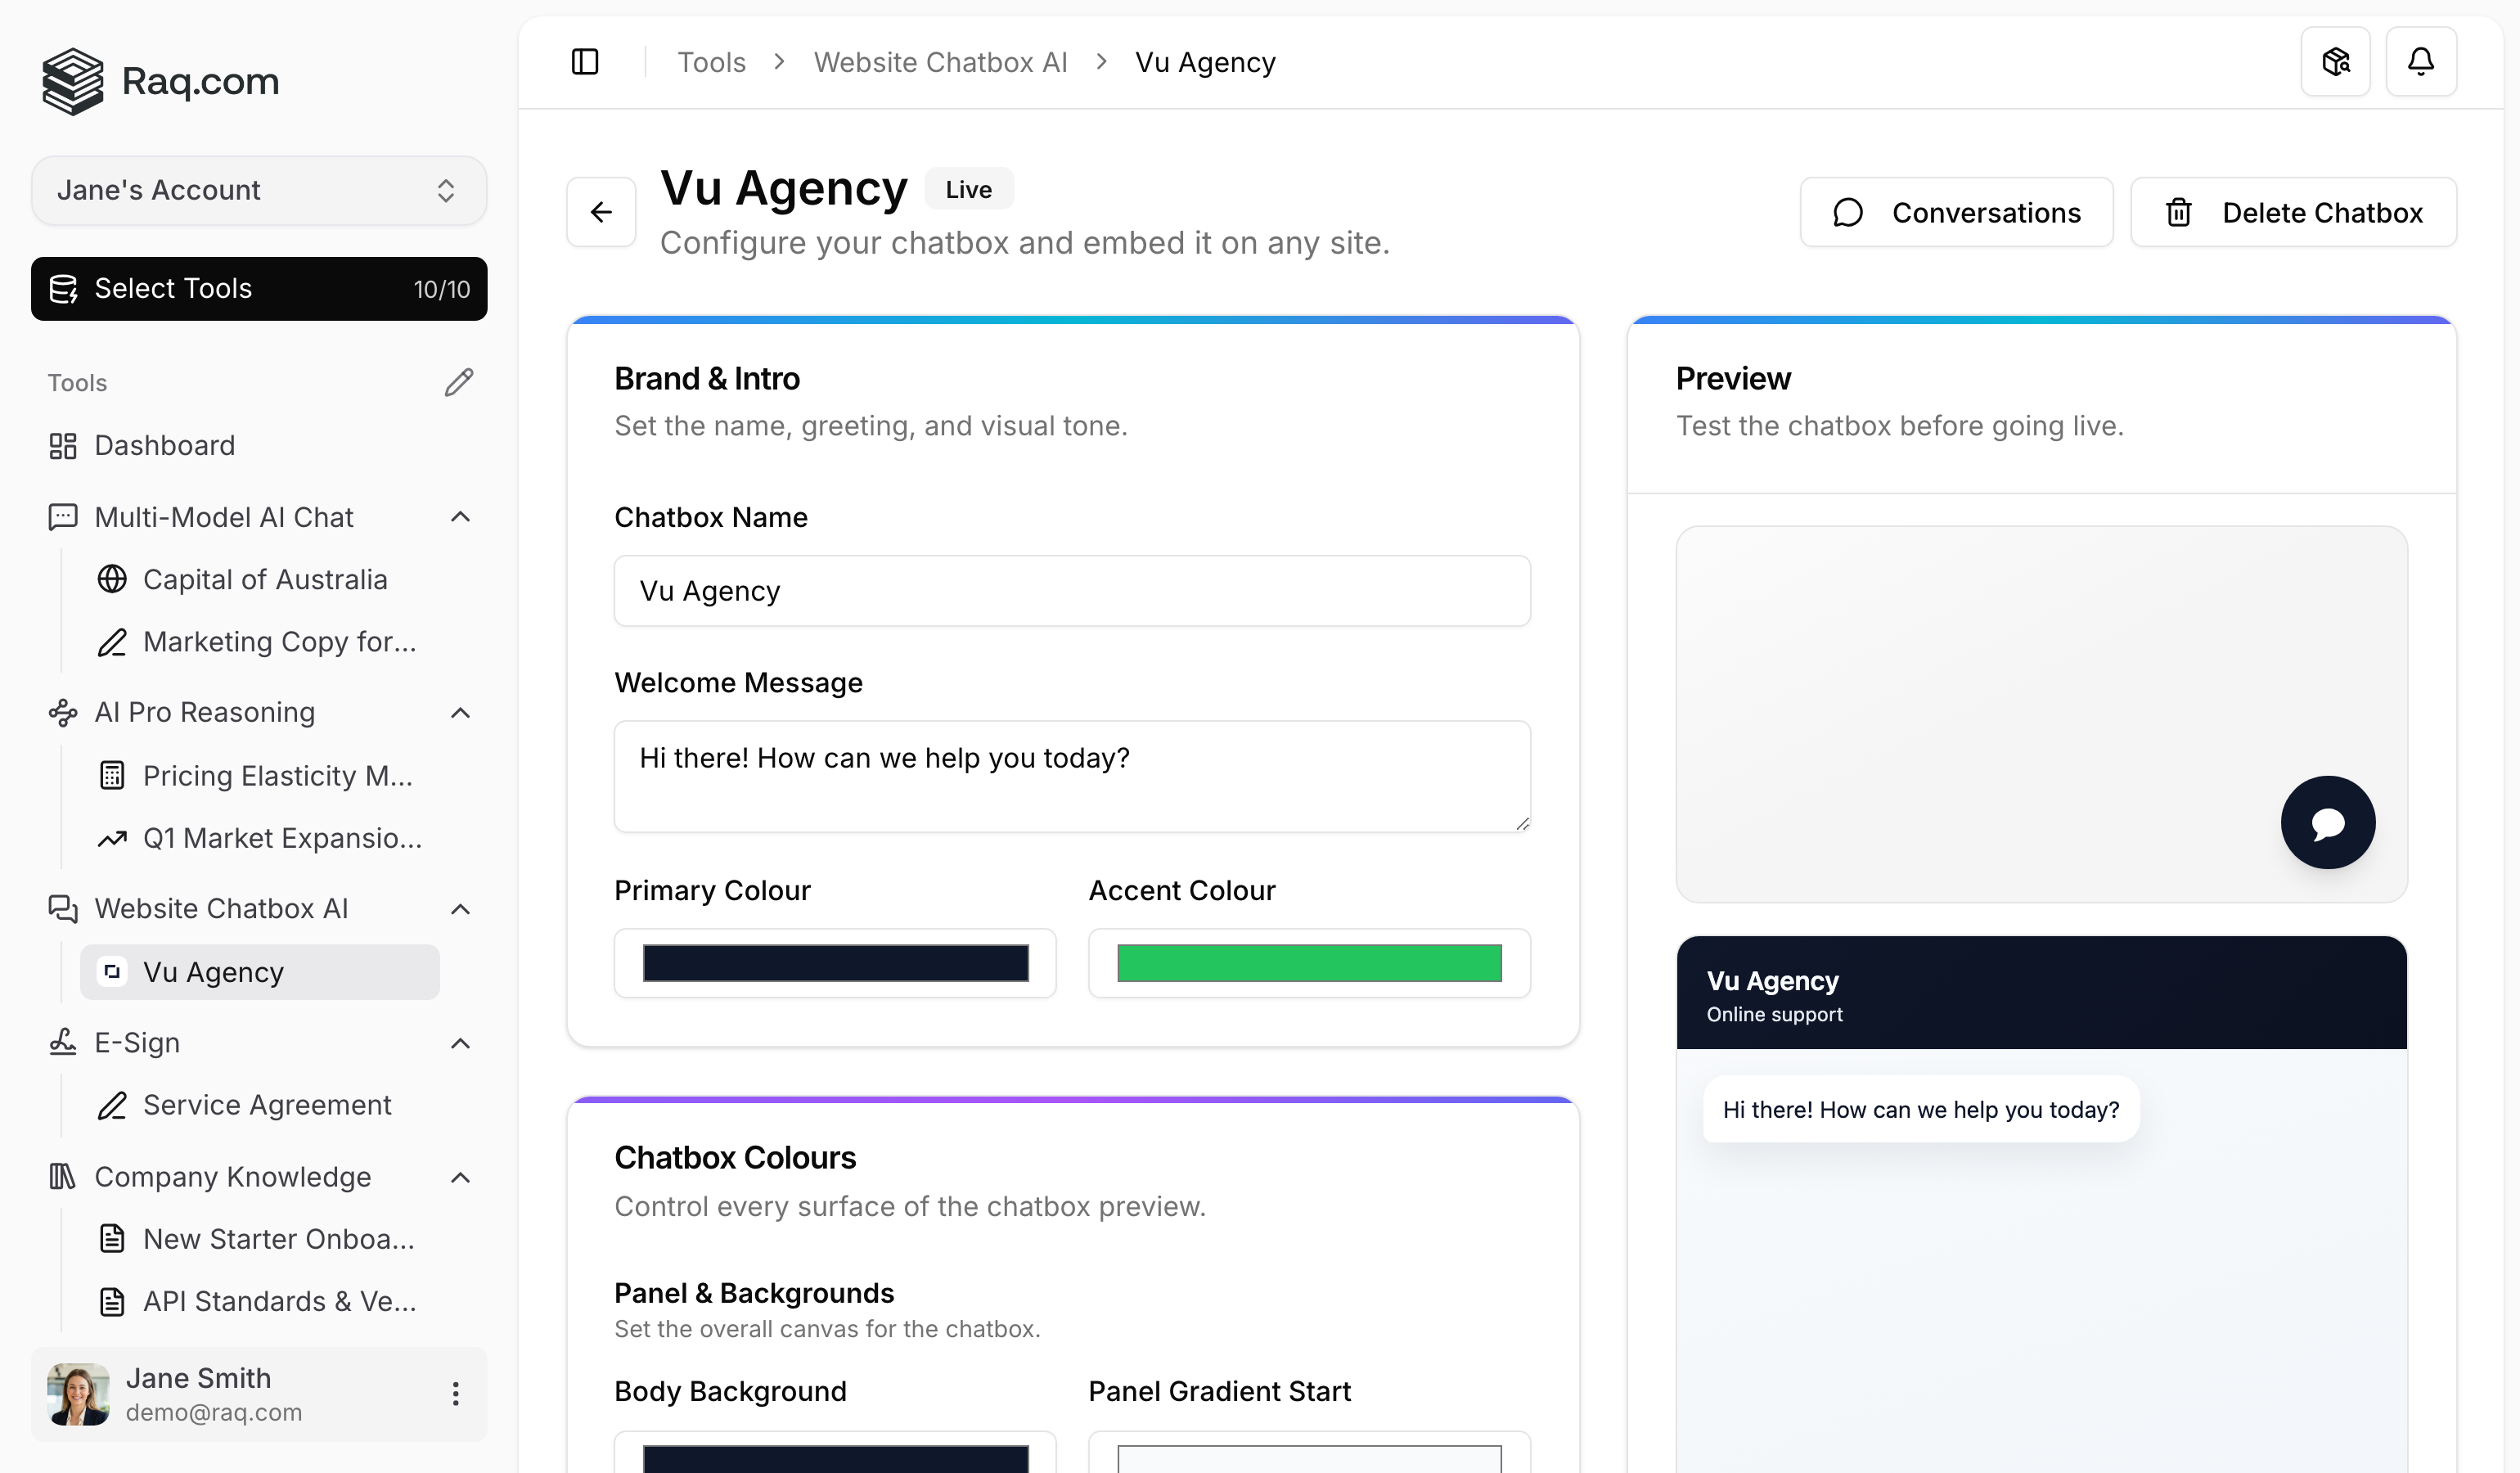Screen dimensions: 2520x1473
Task: Open the Dashboard from the sidebar
Action: pos(164,445)
